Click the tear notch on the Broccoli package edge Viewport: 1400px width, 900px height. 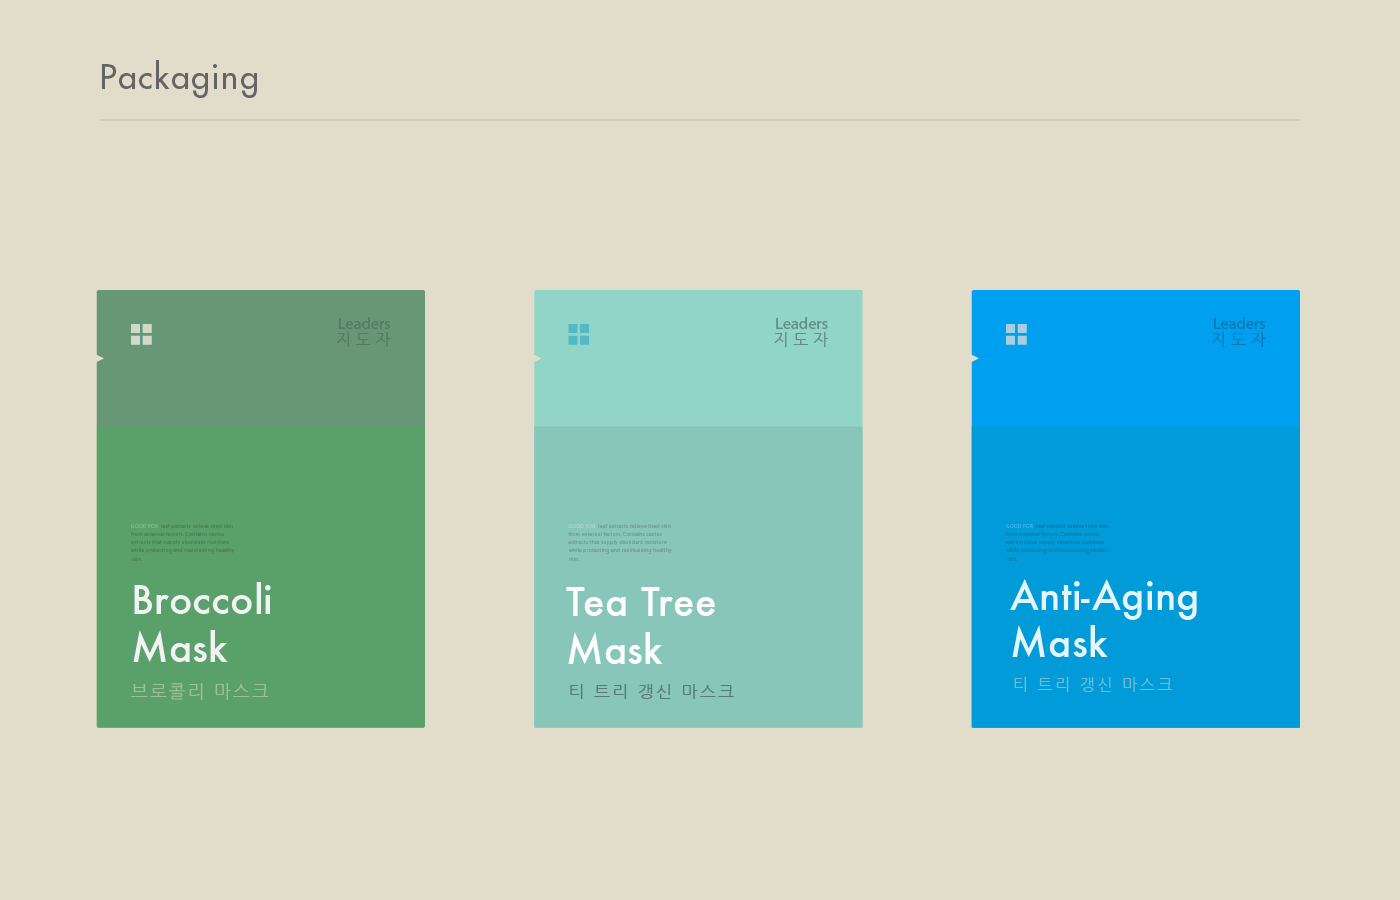tap(100, 358)
